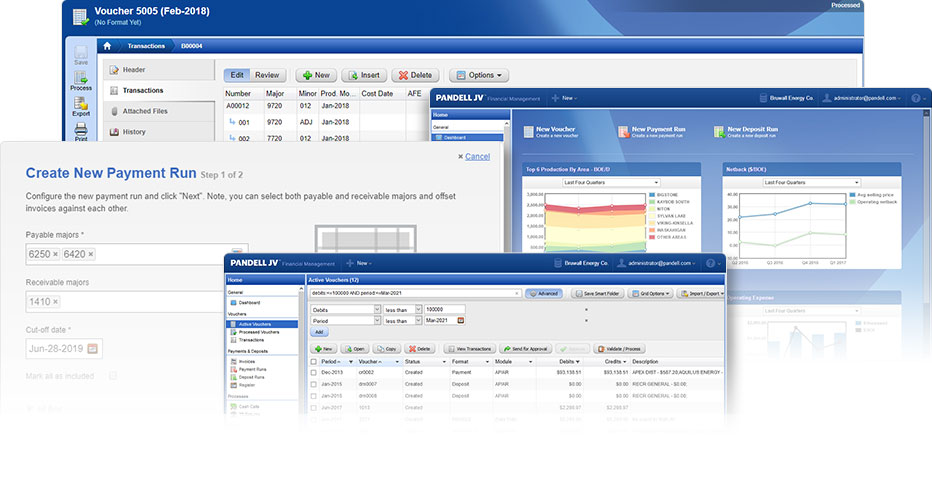932x487 pixels.
Task: Click the Process icon in voucher sidebar
Action: [x=81, y=78]
